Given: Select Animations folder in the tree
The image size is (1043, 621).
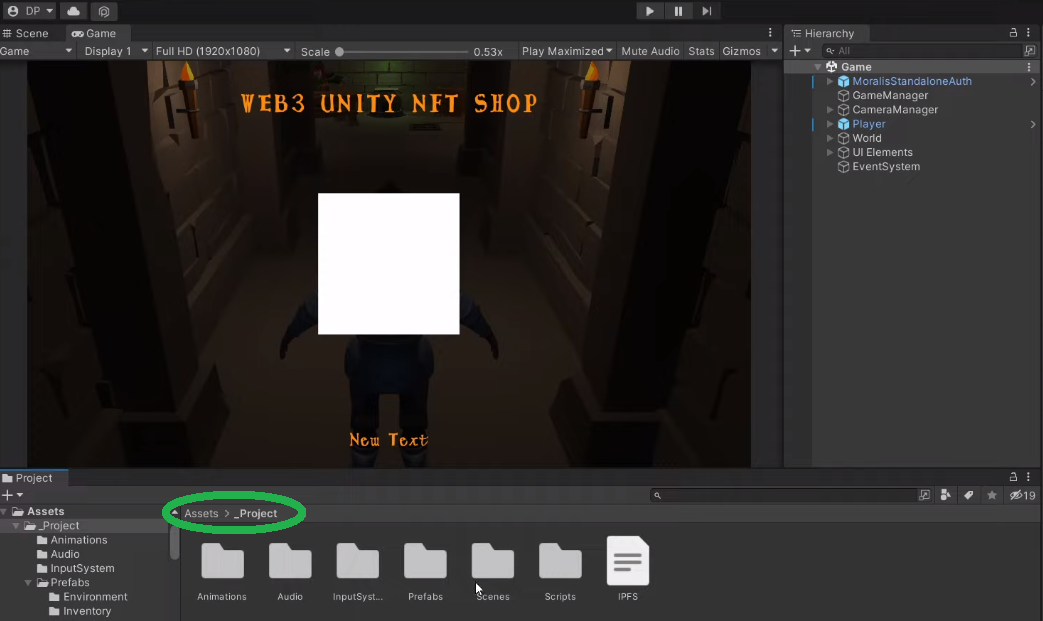Looking at the screenshot, I should pos(78,540).
